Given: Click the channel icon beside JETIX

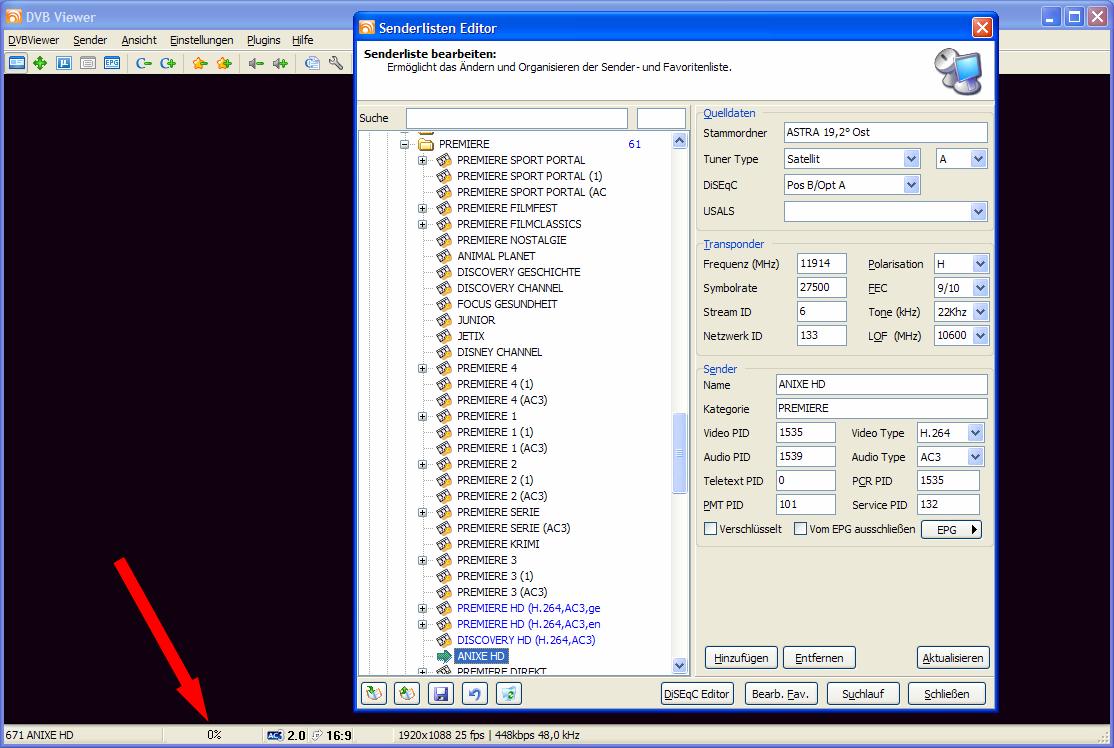Looking at the screenshot, I should point(444,336).
